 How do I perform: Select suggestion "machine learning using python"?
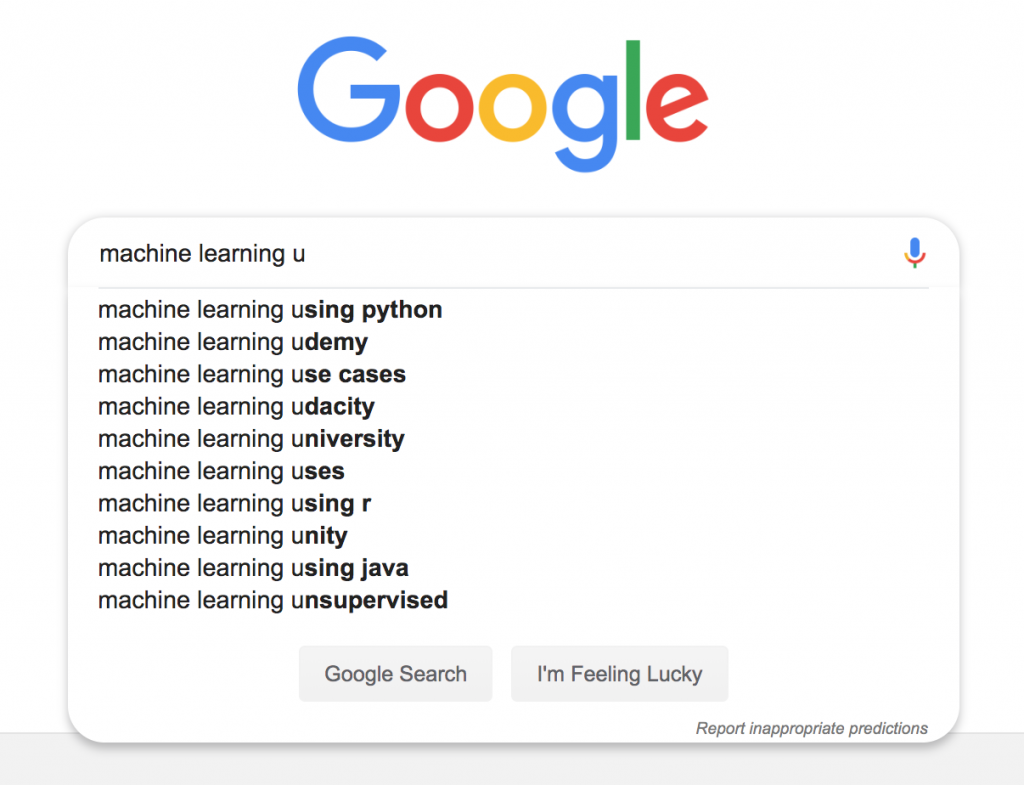click(x=270, y=310)
